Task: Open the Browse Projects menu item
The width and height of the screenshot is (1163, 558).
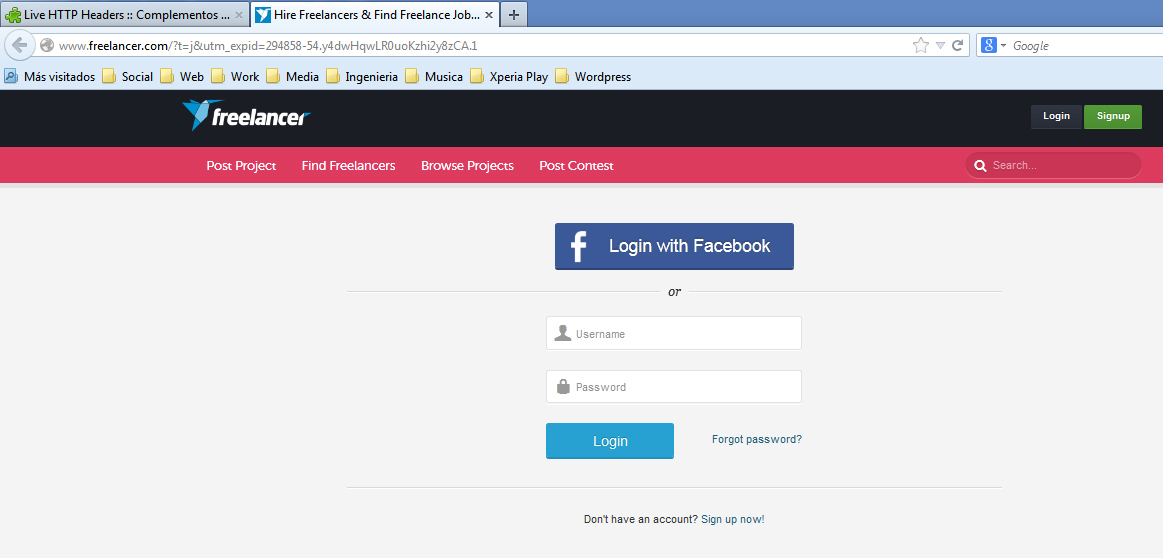Action: (467, 165)
